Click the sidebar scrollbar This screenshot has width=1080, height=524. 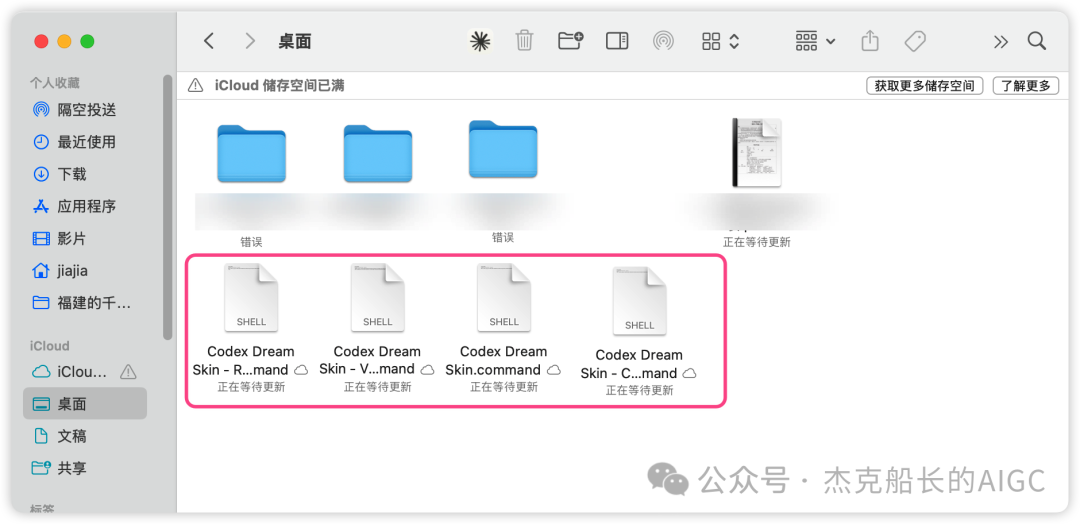(167, 207)
